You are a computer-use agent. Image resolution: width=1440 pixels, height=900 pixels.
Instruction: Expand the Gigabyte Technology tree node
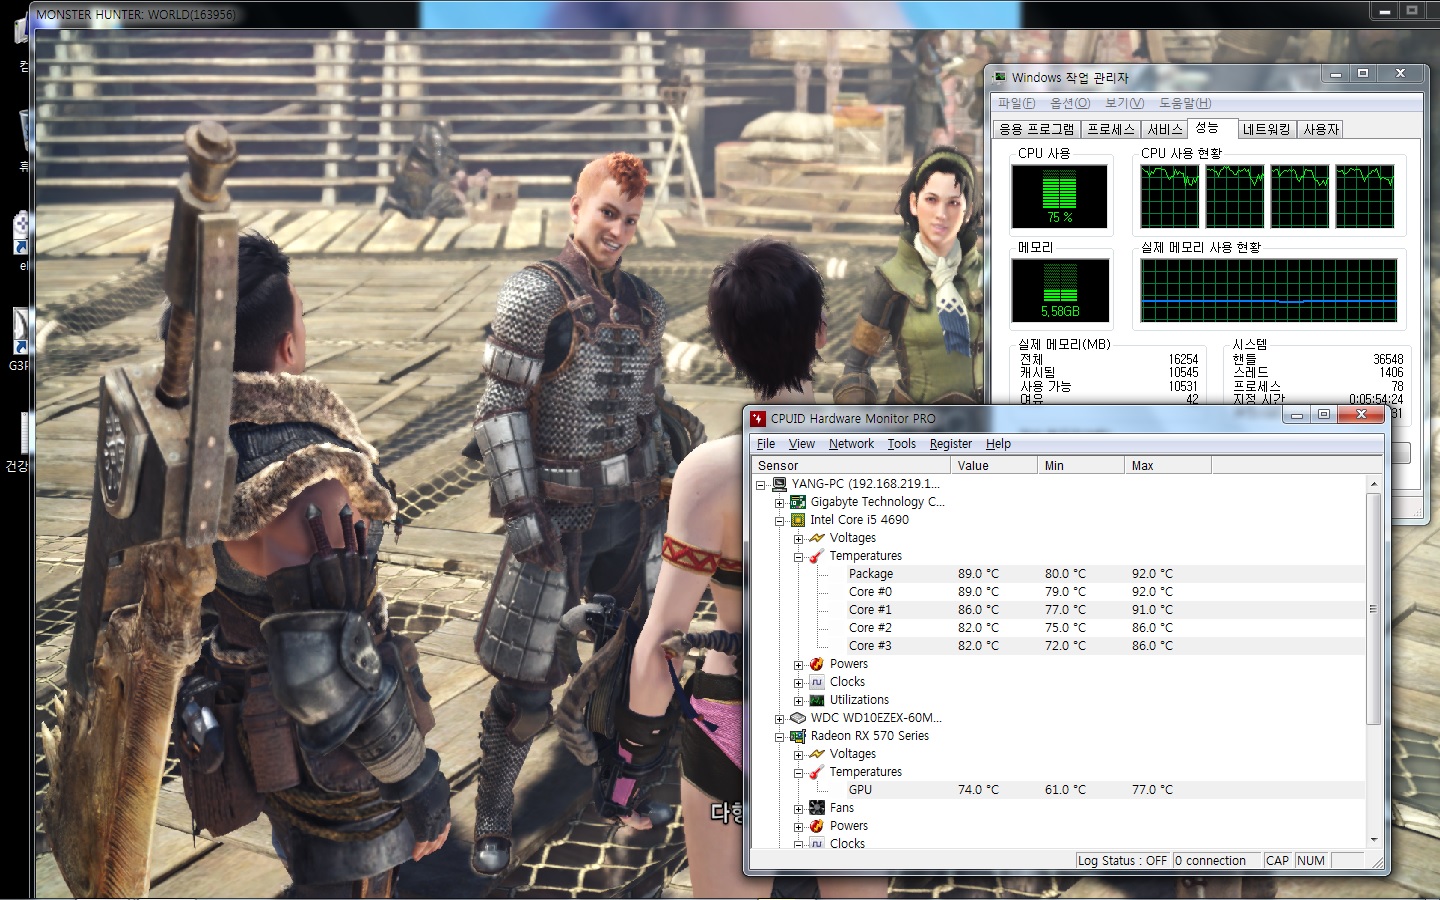tap(780, 503)
